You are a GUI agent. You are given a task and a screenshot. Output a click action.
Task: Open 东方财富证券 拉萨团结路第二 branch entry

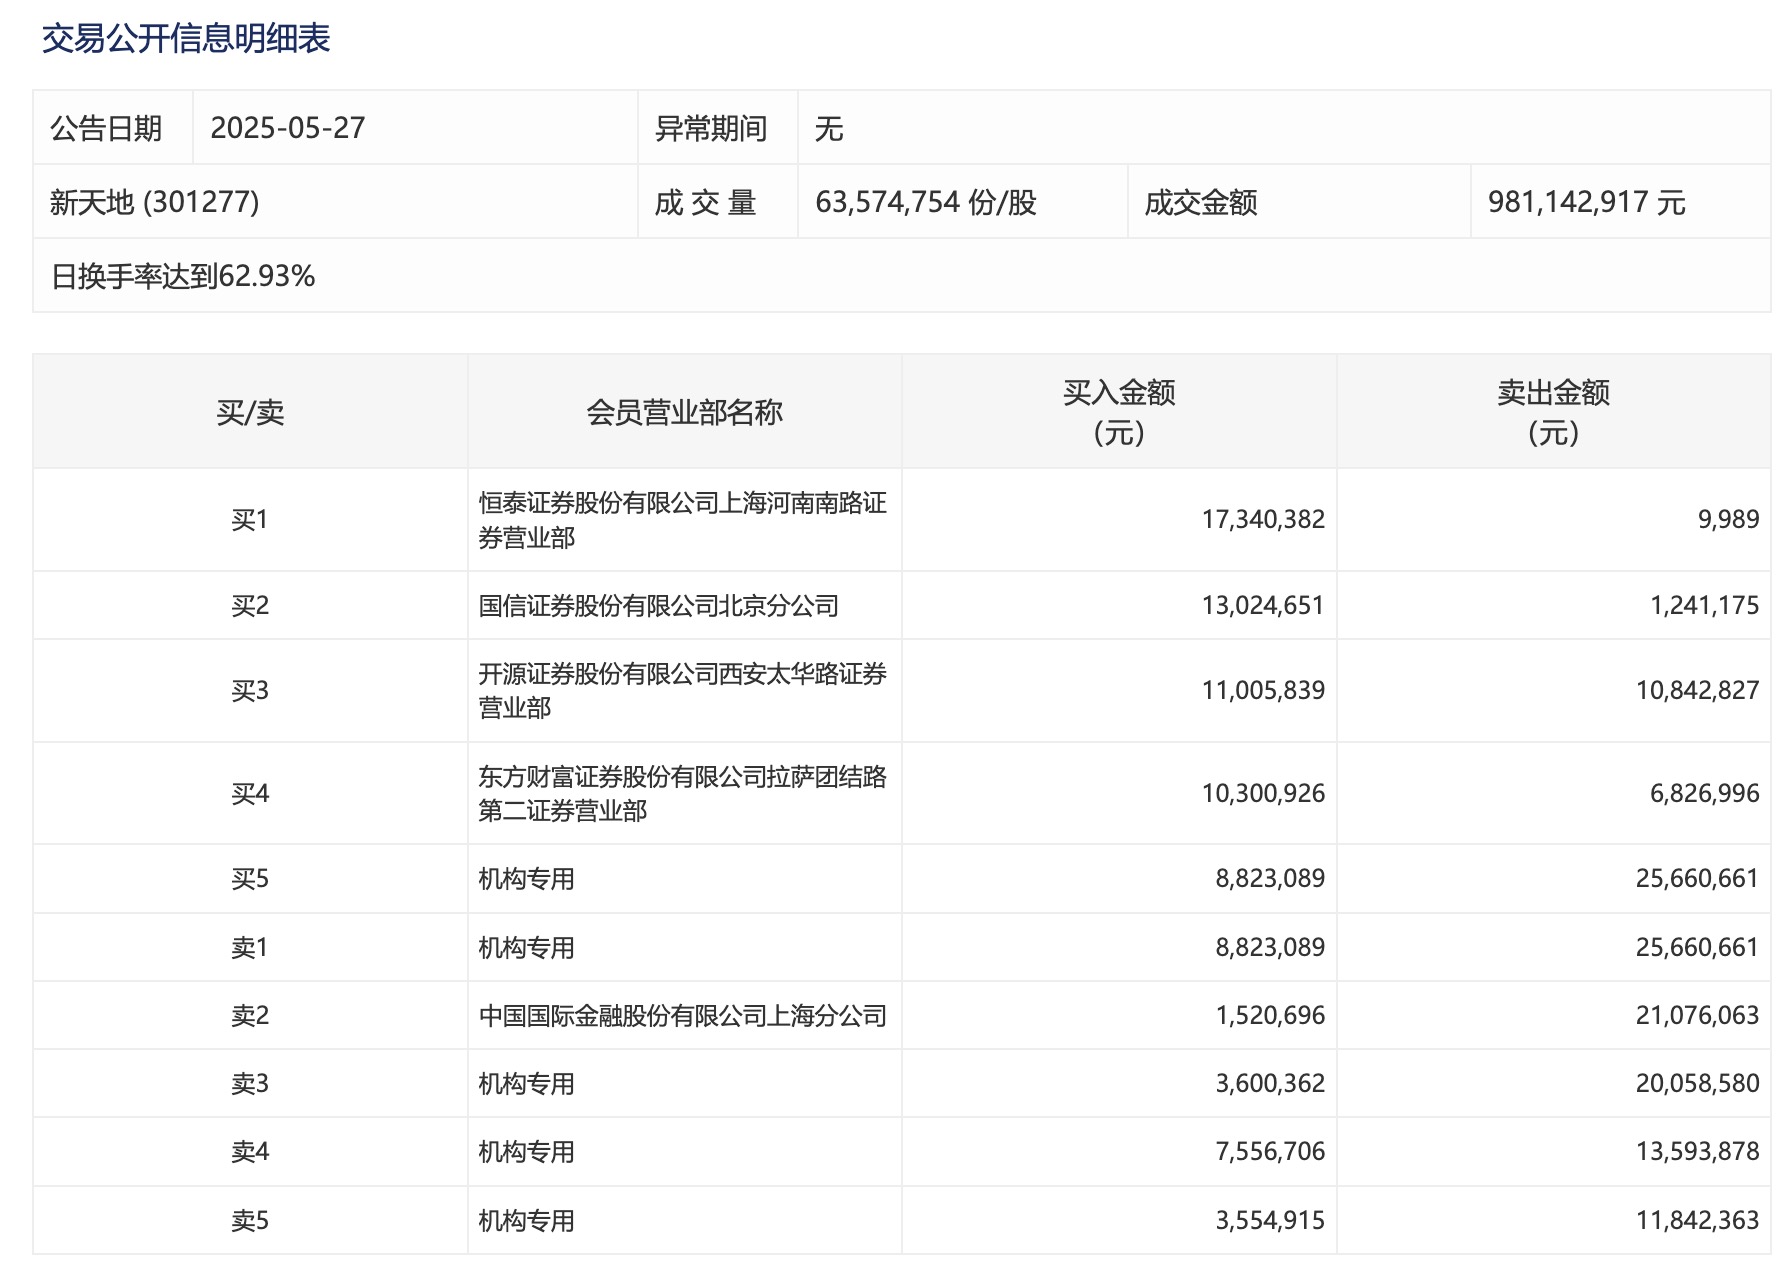(x=682, y=794)
